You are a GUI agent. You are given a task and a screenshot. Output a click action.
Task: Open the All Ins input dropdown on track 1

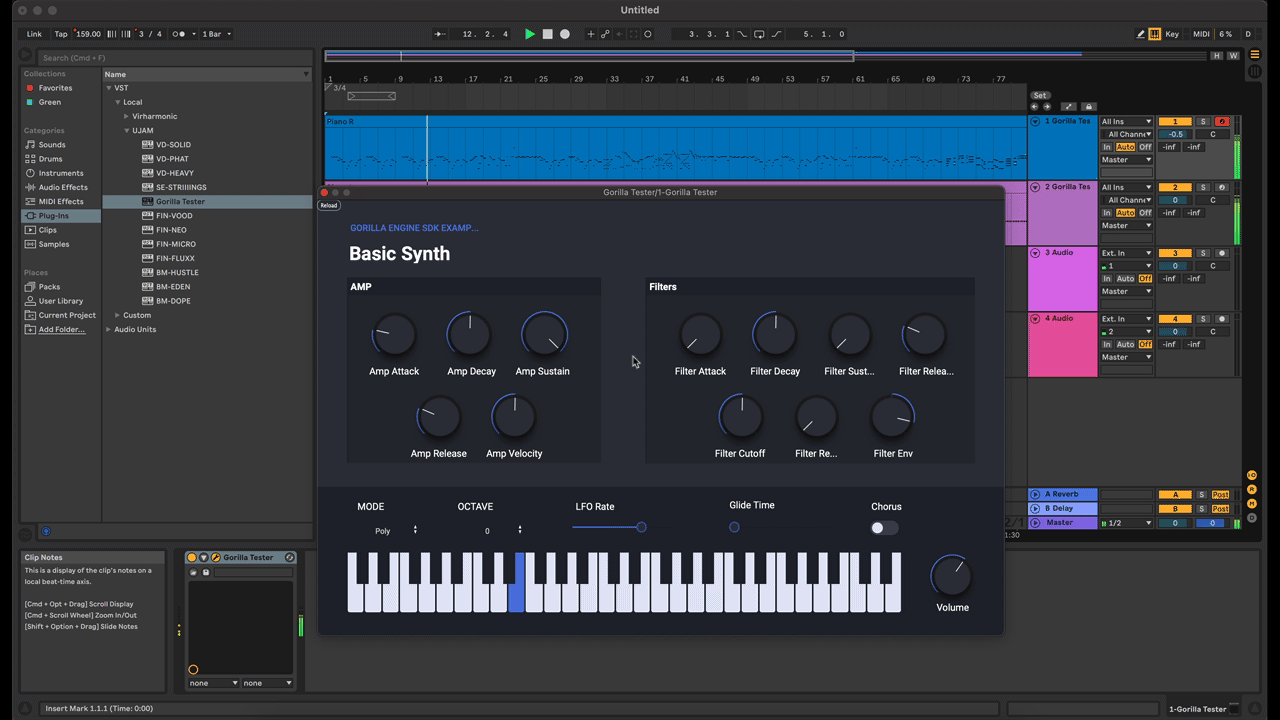tap(1126, 121)
